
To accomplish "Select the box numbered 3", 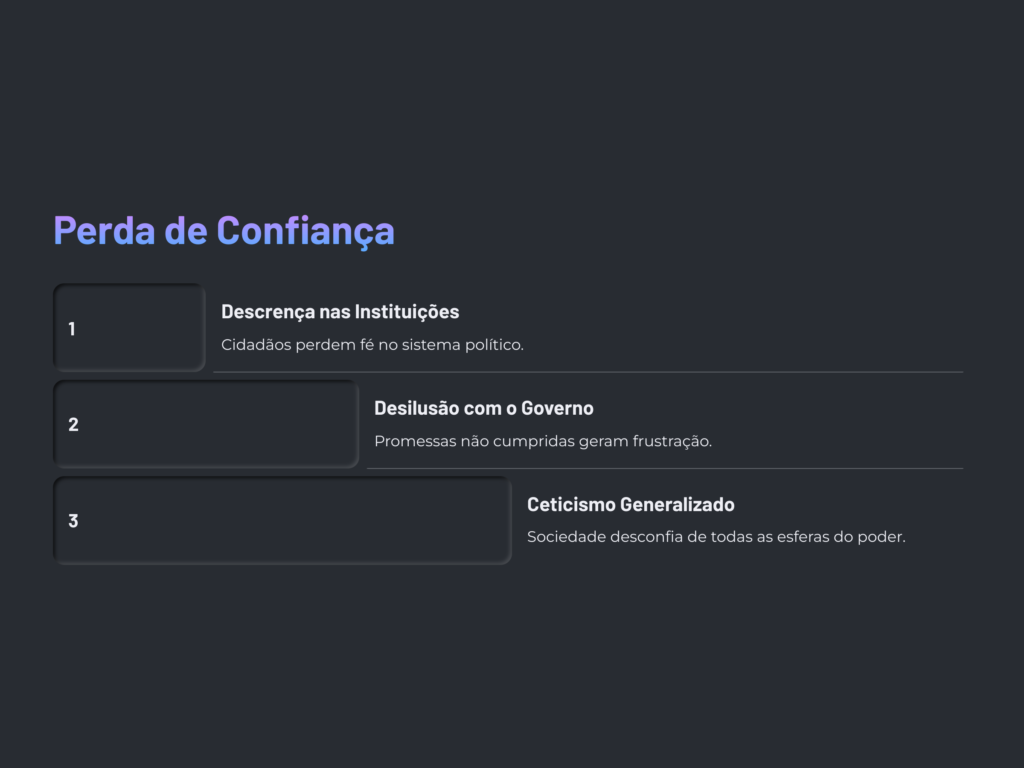I will click(282, 520).
